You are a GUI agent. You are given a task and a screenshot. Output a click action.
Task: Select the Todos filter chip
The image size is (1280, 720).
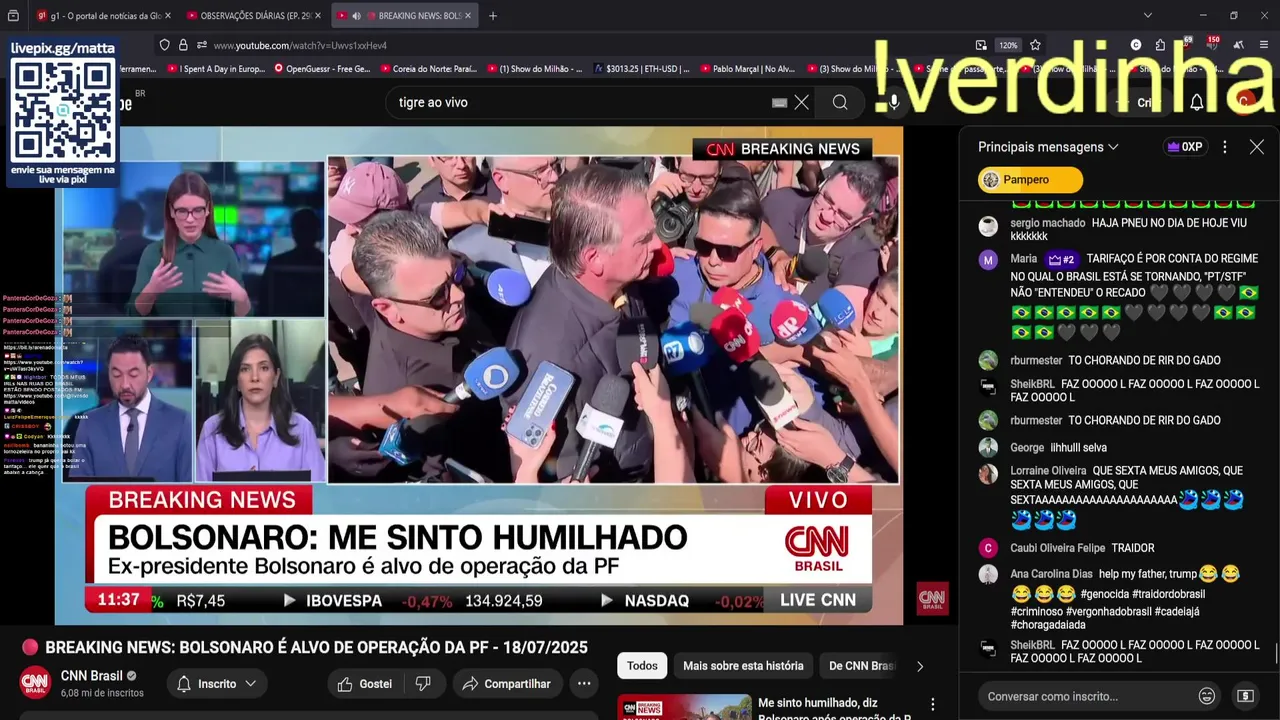tap(642, 666)
